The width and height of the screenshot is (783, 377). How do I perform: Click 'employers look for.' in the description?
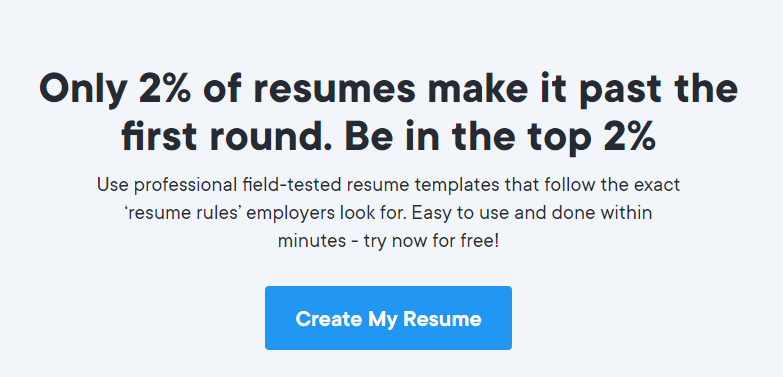pyautogui.click(x=328, y=214)
